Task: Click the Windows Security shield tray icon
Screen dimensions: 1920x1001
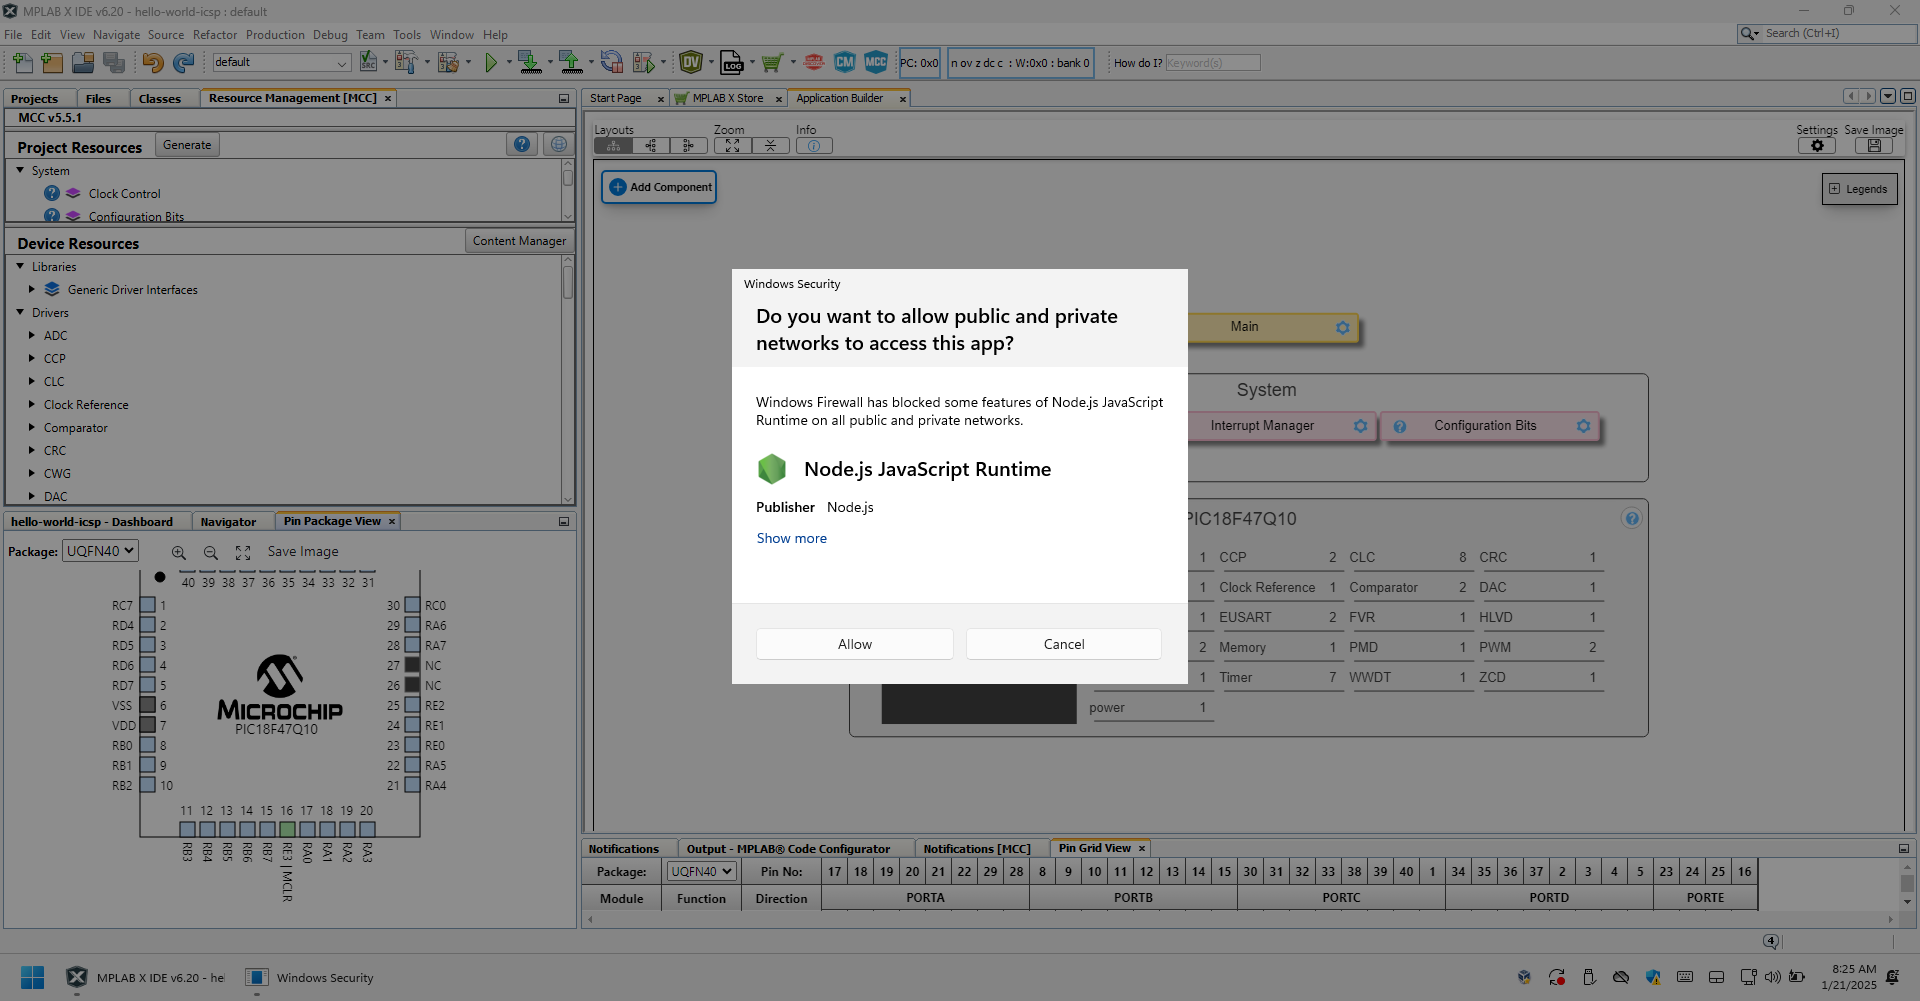Action: click(x=1653, y=977)
